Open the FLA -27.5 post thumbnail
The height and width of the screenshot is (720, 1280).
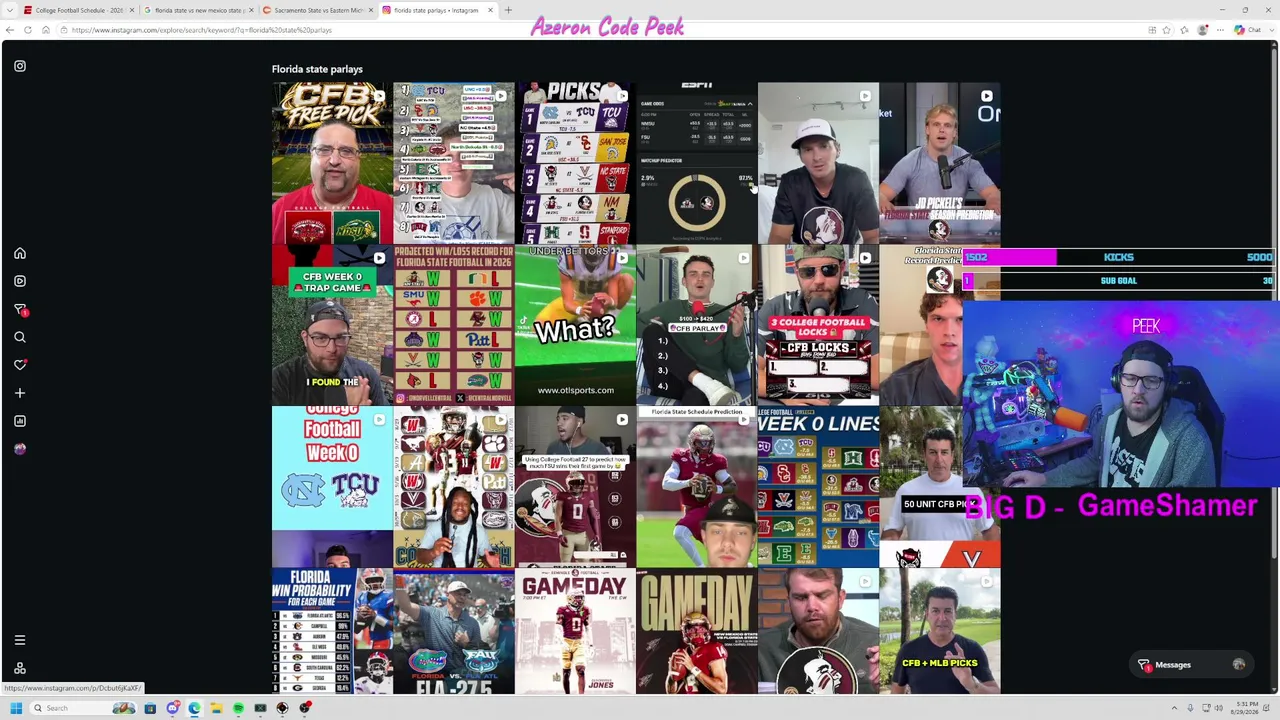click(x=454, y=631)
